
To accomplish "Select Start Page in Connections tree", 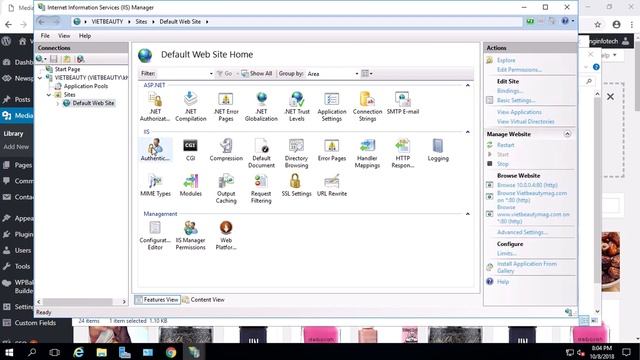I will (x=67, y=69).
